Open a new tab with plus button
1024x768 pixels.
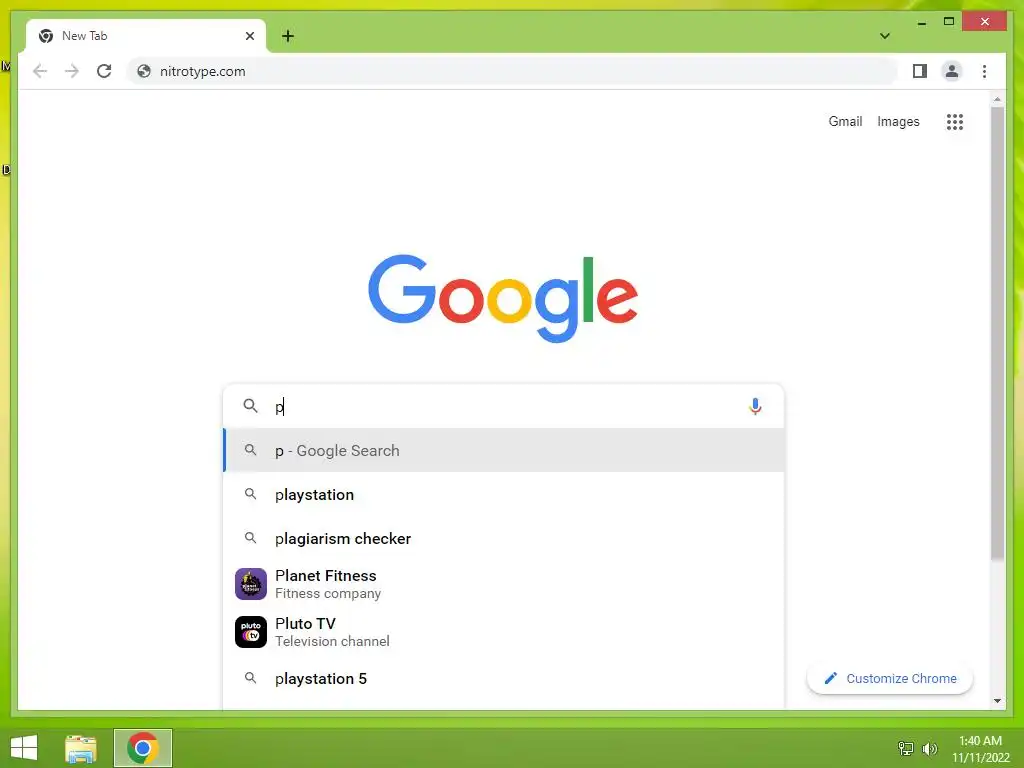[x=288, y=36]
